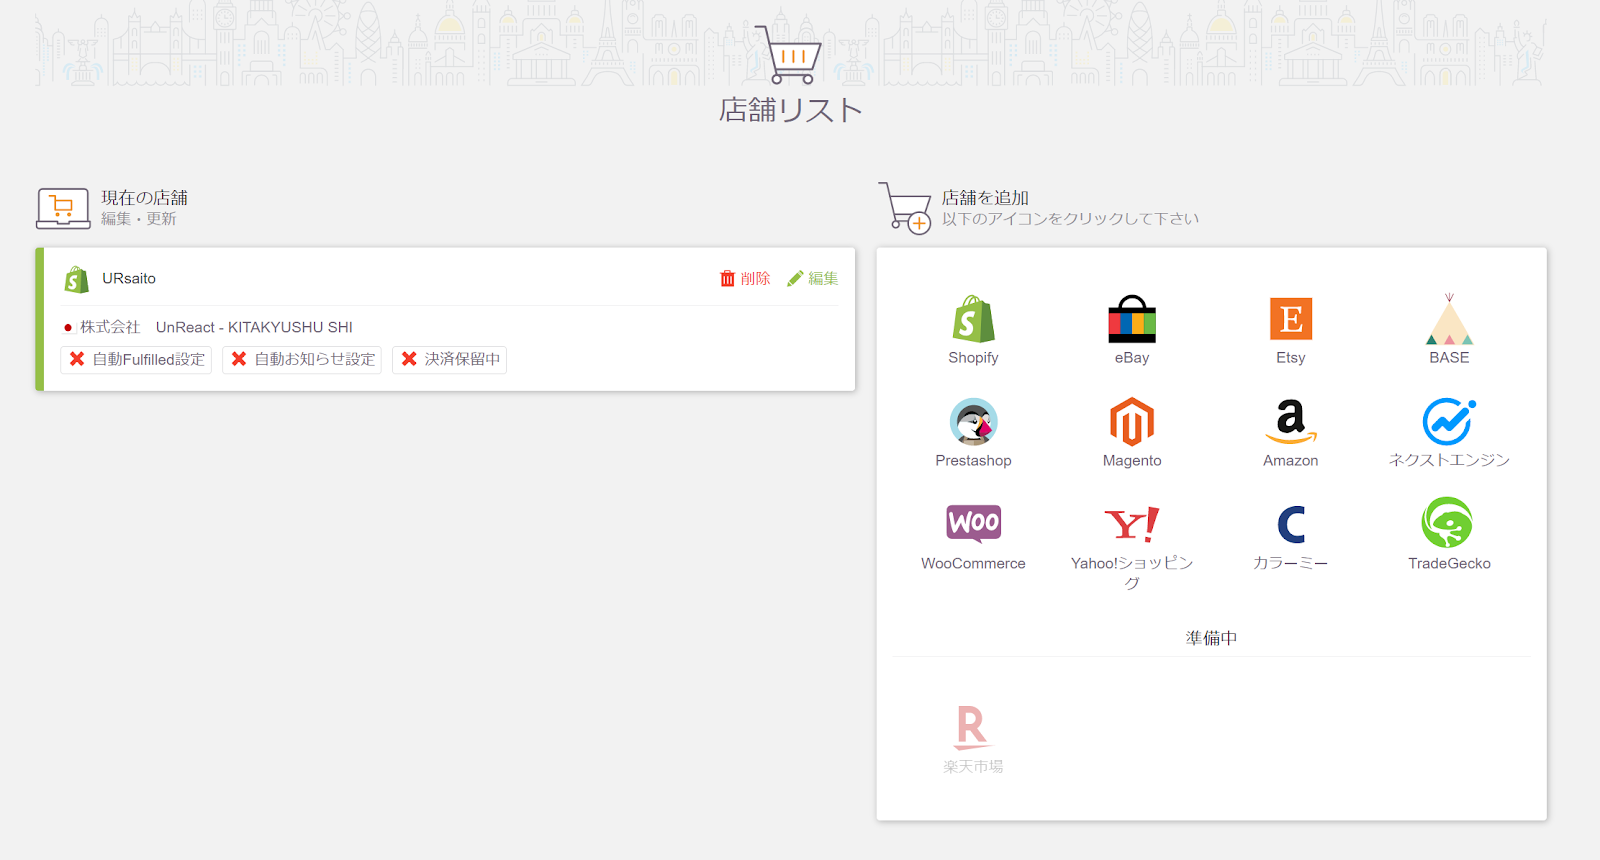
Task: Toggle the 自動お知らせ設定 status tag
Action: click(303, 359)
